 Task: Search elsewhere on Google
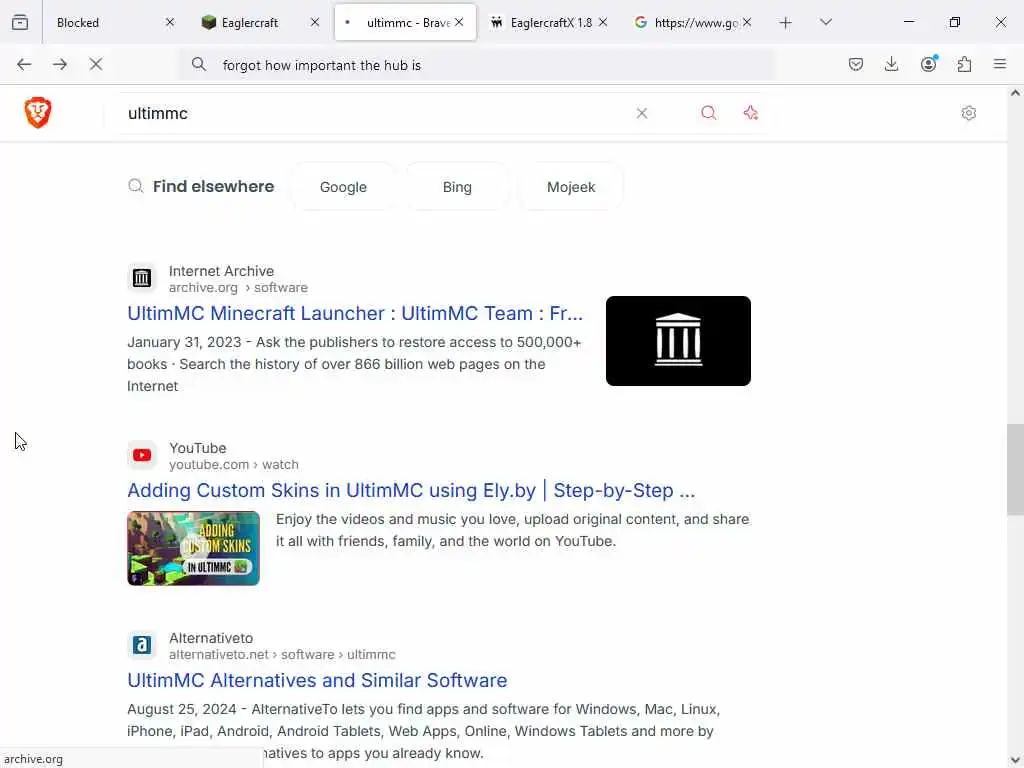(343, 187)
